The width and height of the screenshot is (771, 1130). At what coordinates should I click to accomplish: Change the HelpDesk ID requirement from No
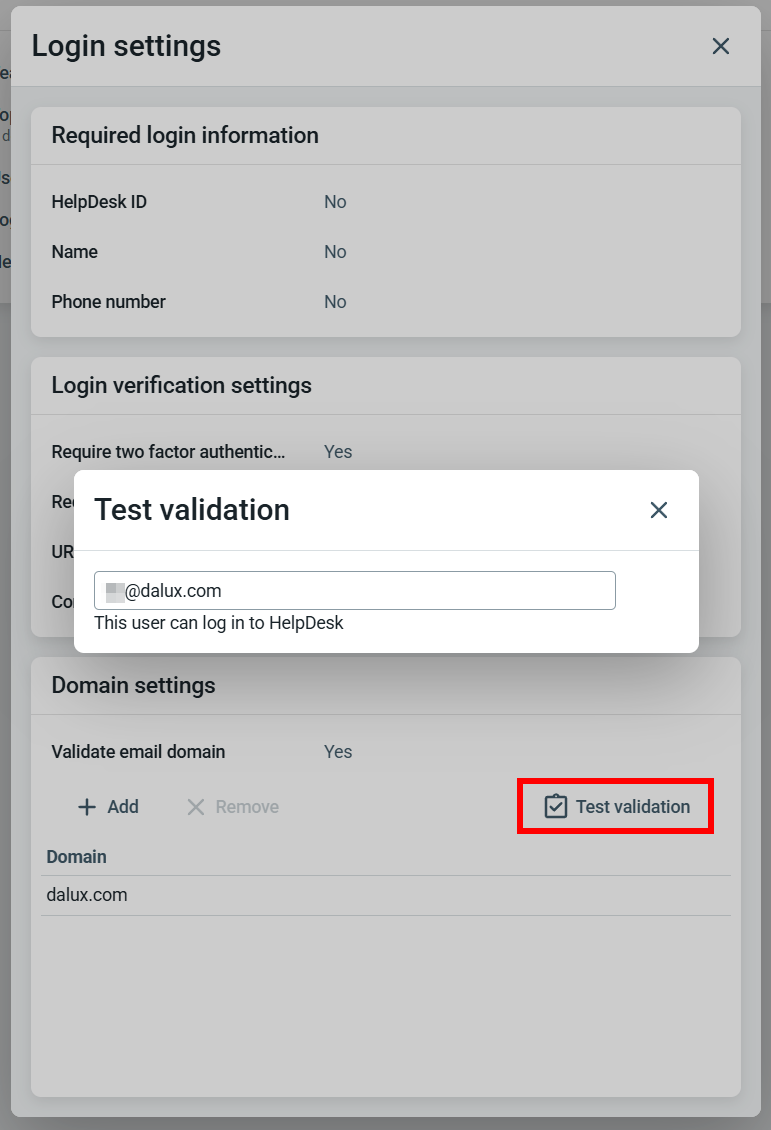click(334, 201)
